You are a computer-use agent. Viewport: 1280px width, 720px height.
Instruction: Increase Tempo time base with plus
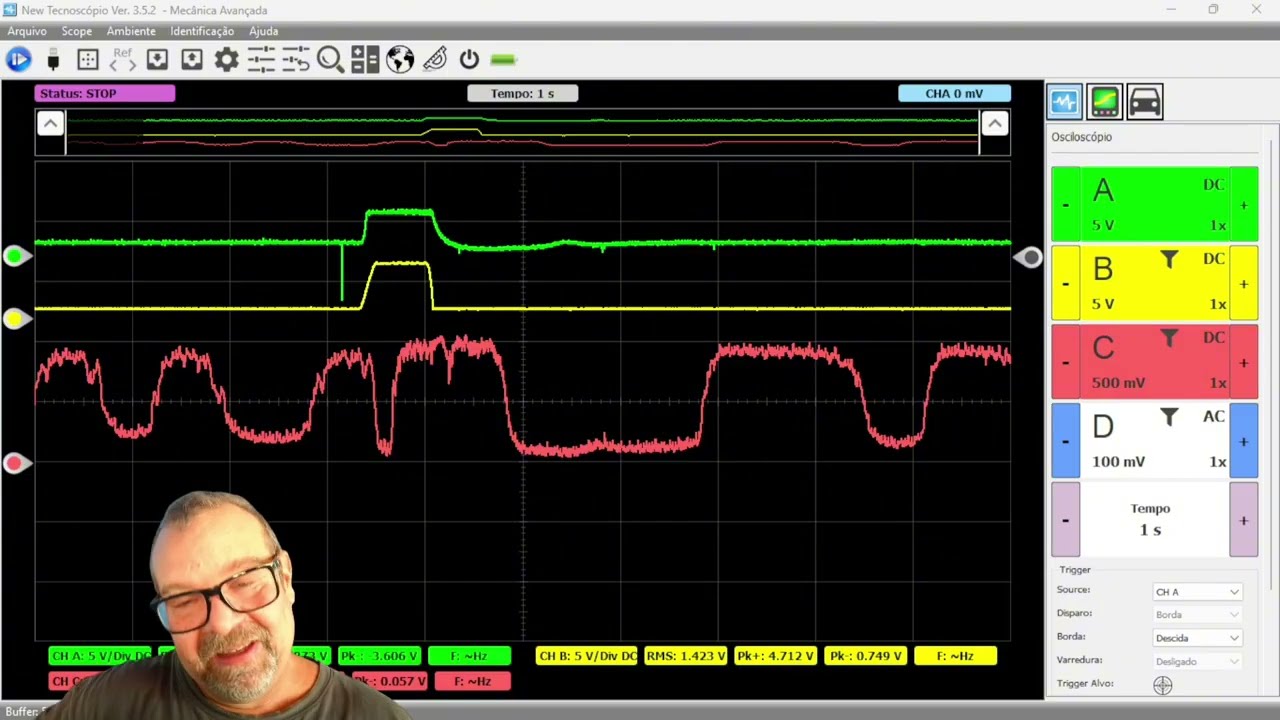pyautogui.click(x=1244, y=520)
